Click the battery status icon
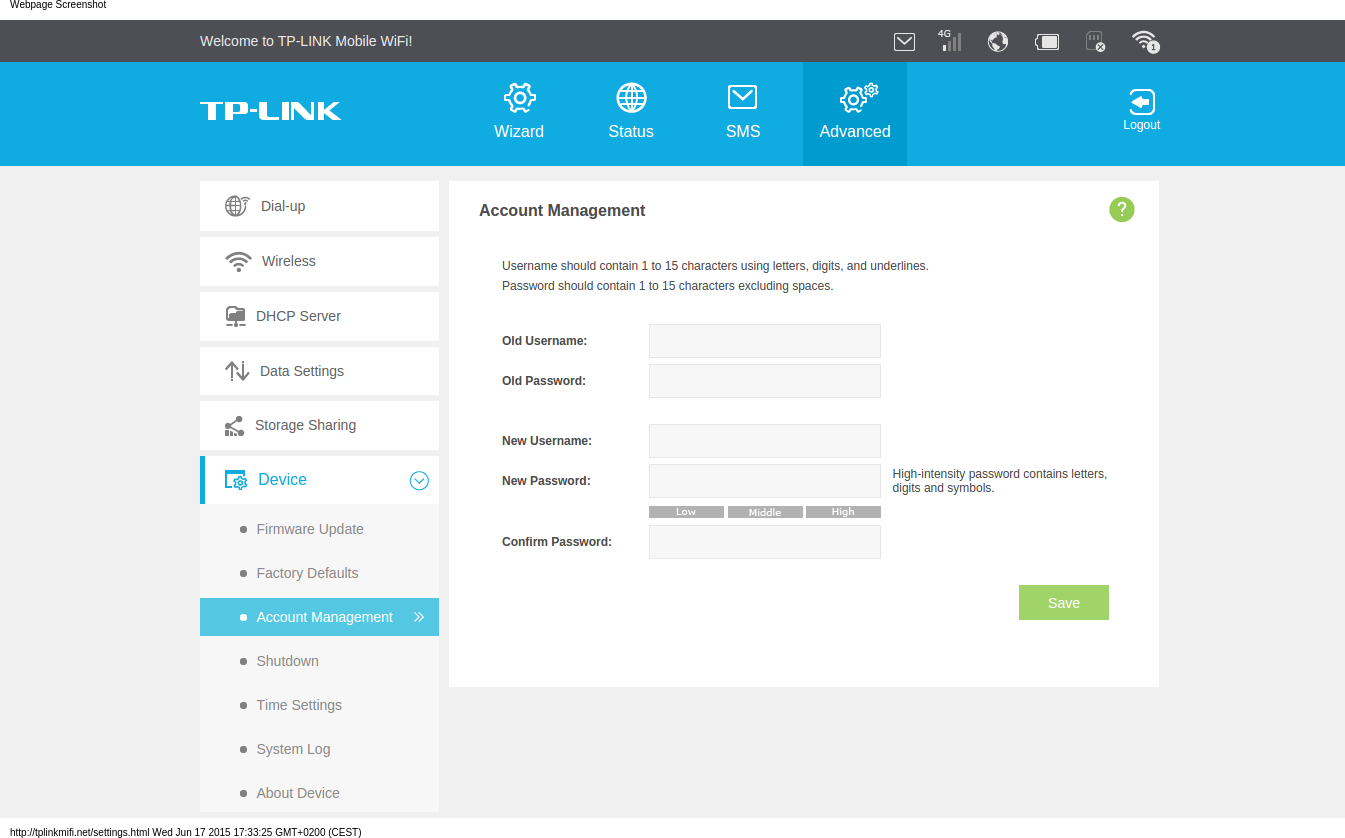Viewport: 1345px width, 838px height. (x=1047, y=42)
